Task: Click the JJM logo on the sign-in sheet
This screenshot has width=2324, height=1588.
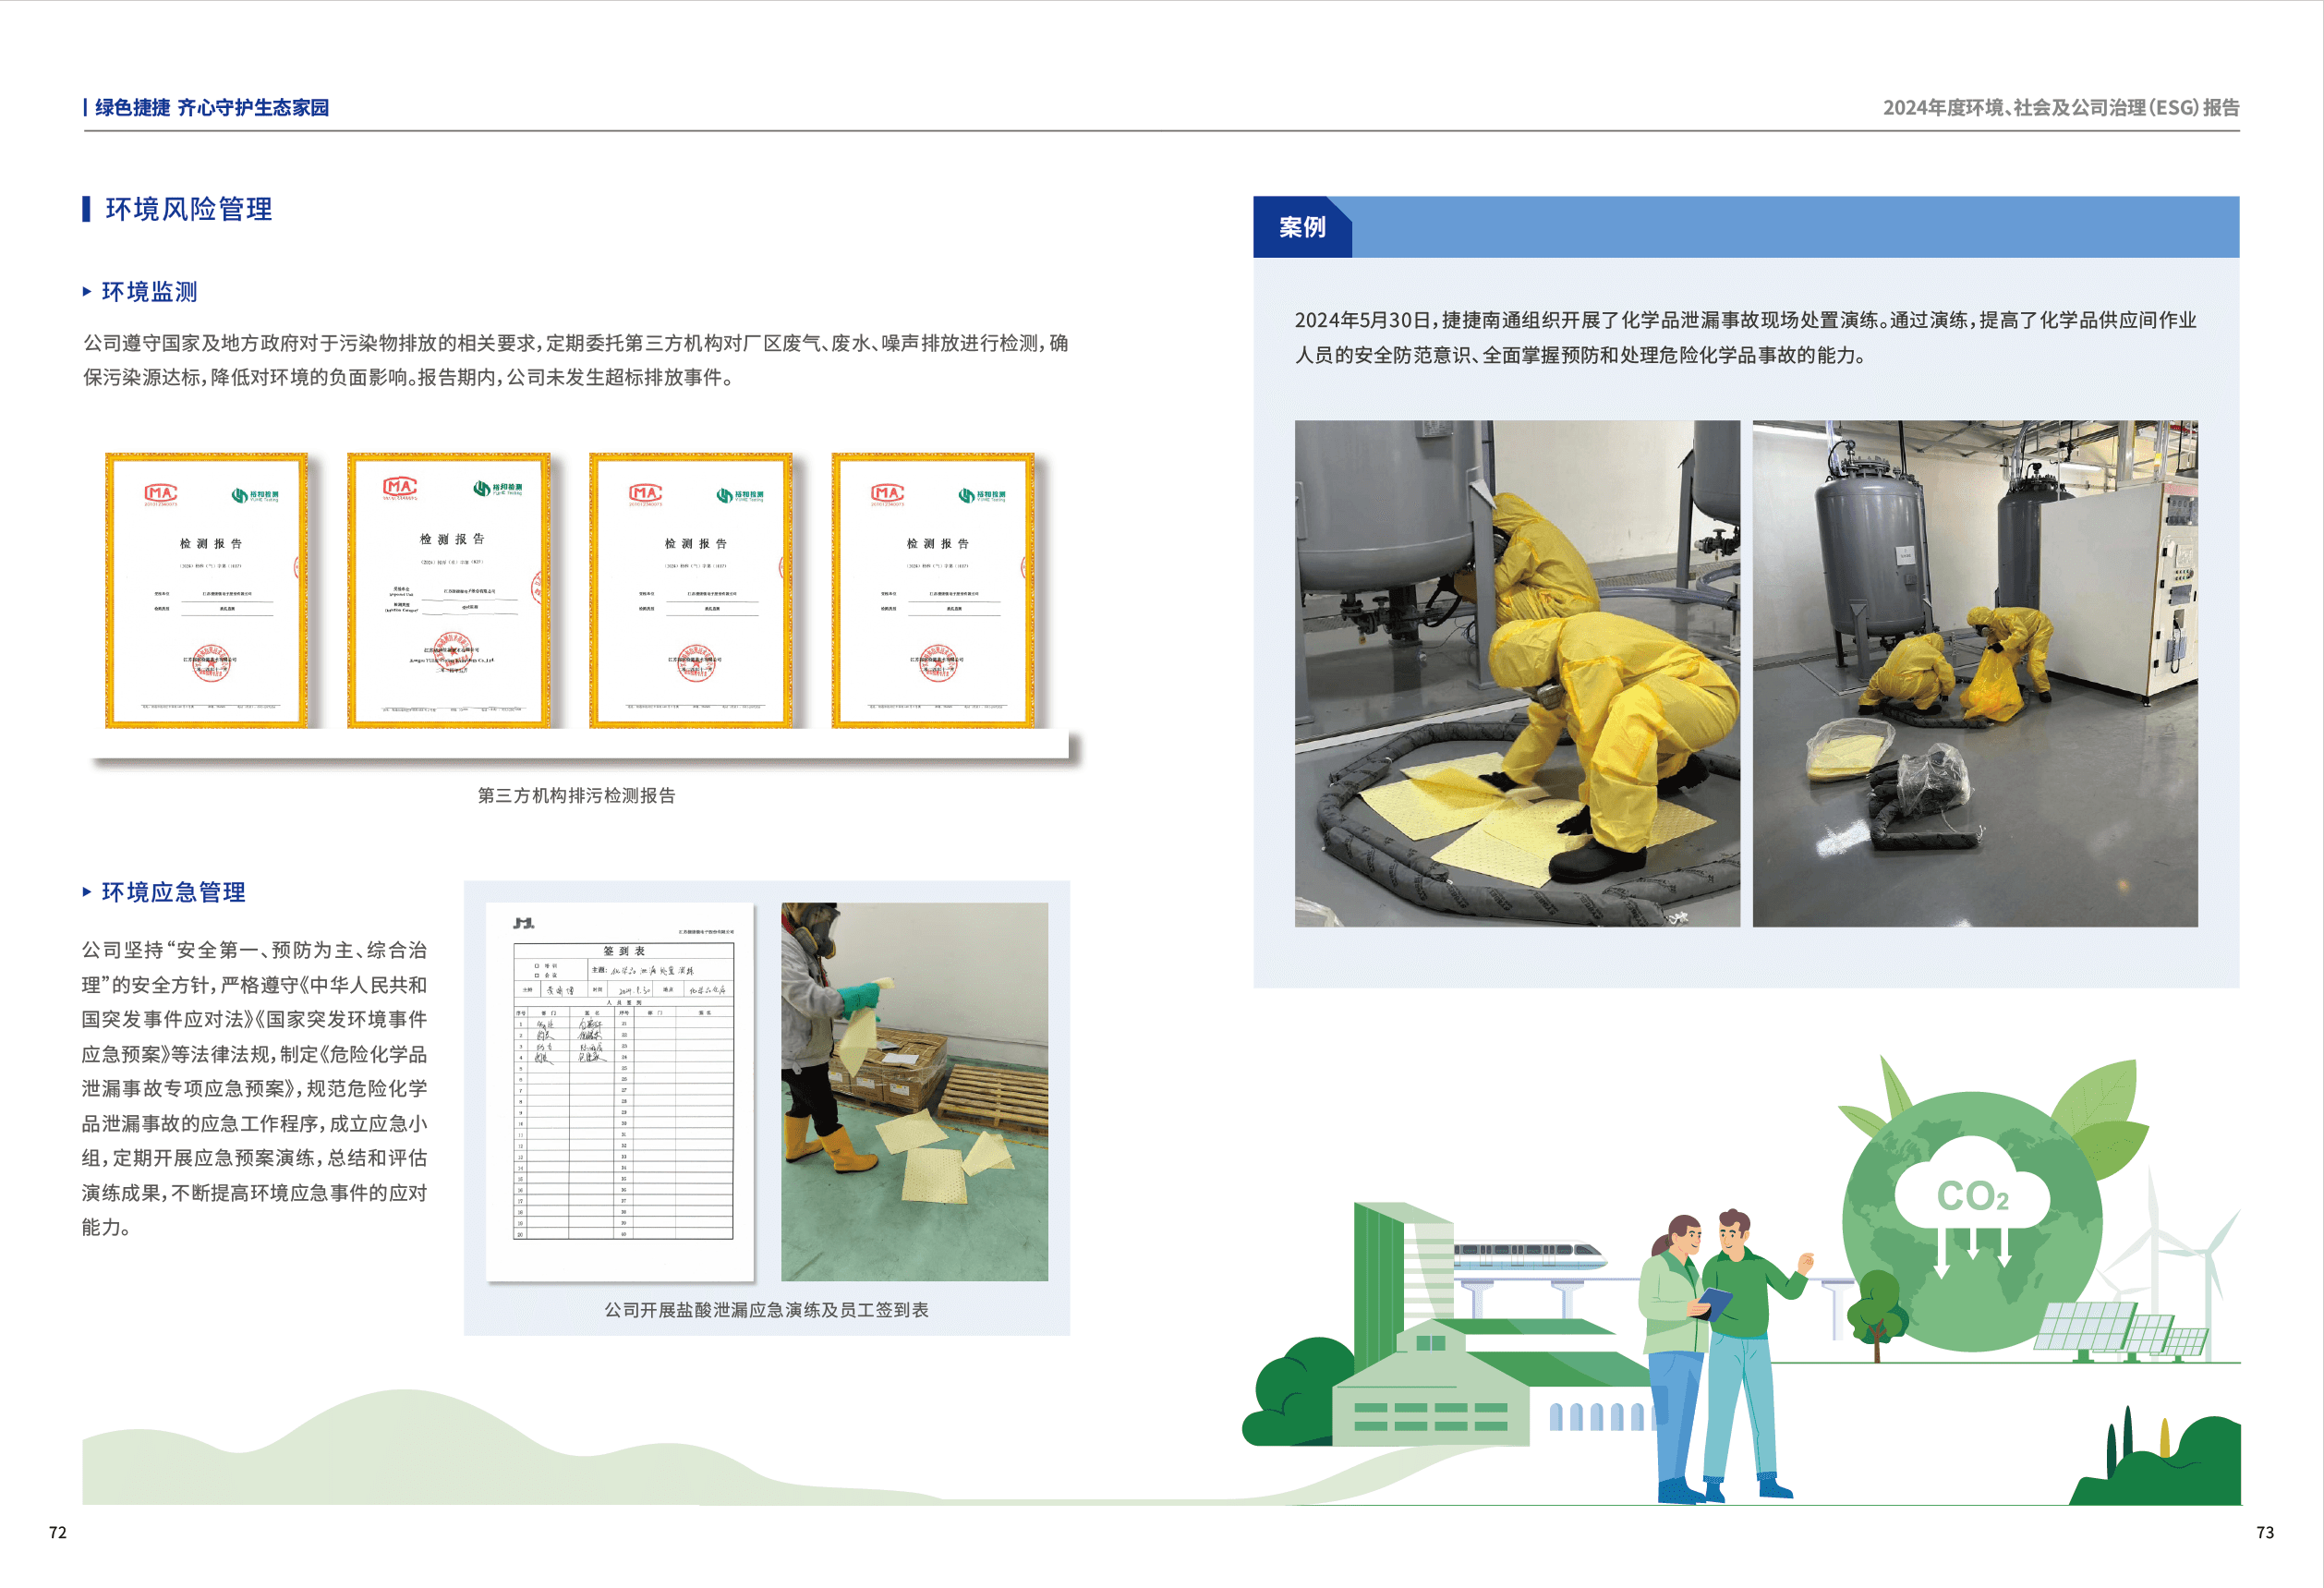Action: (x=524, y=923)
